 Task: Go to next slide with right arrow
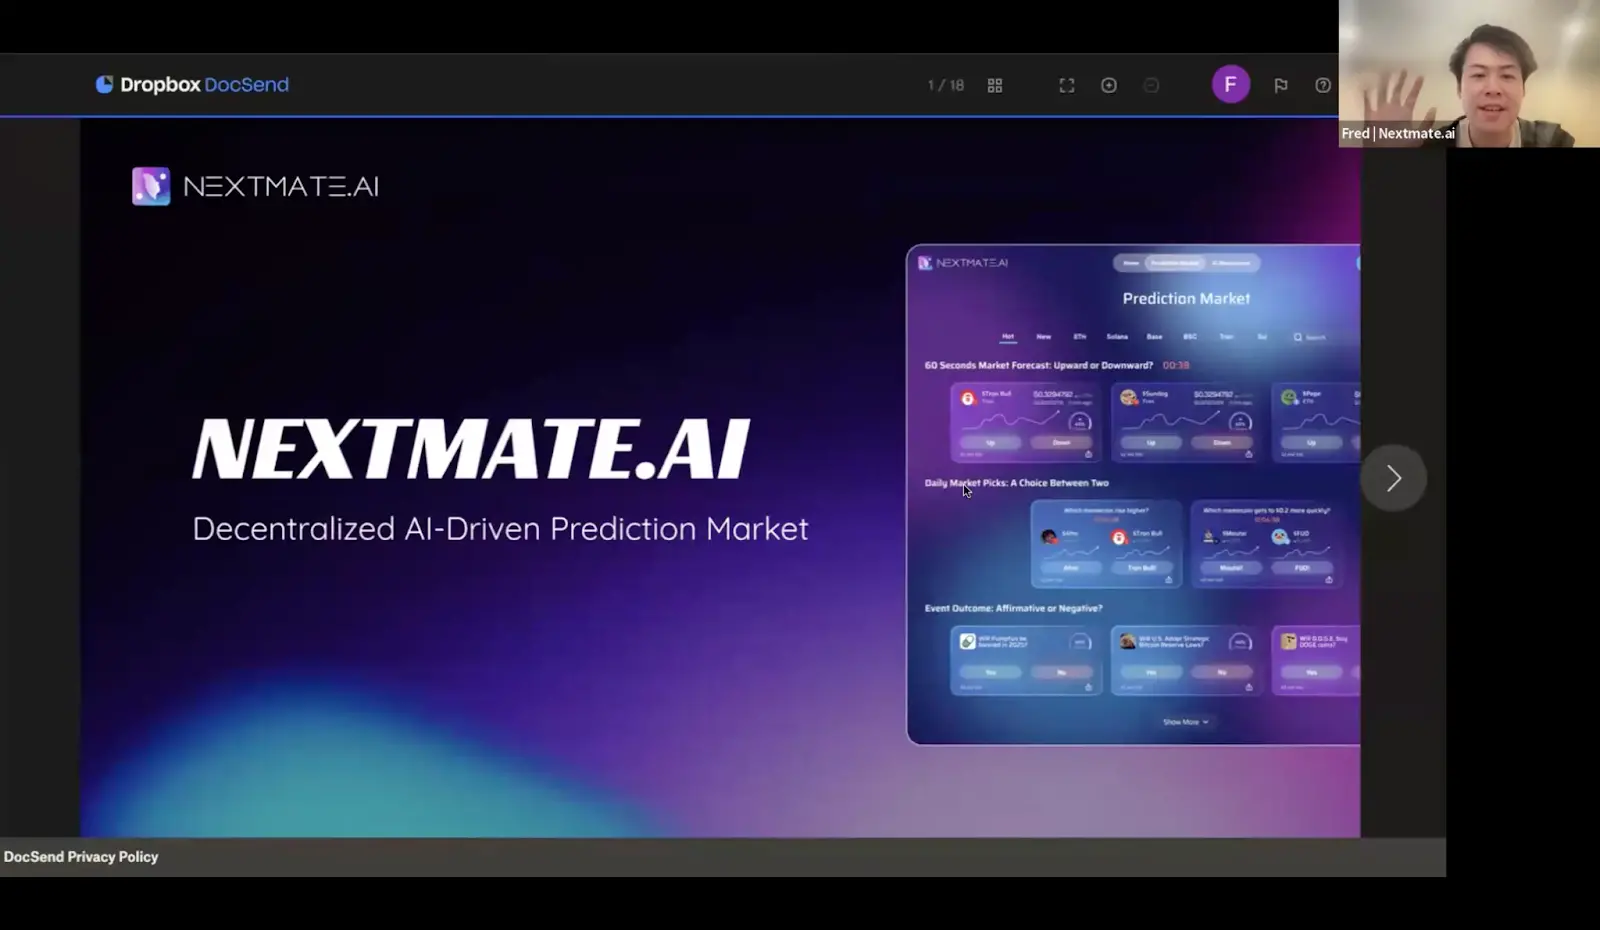coord(1394,478)
